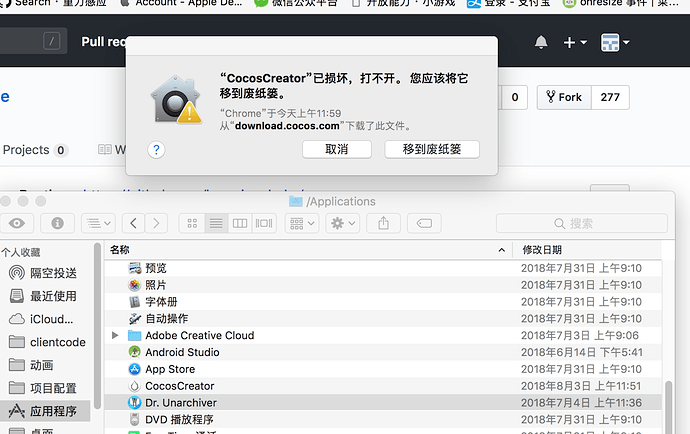The image size is (690, 434).
Task: Click the 移到废纸篓 button
Action: pos(432,149)
